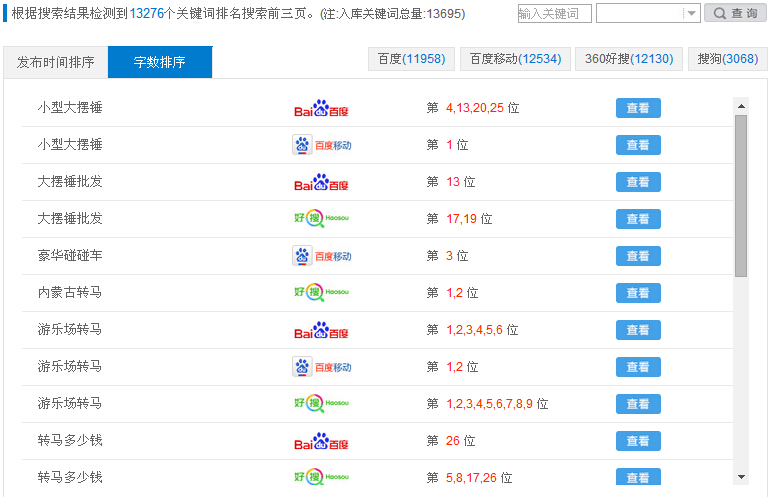
Task: Click ranking text 5,8,17,26
Action: pyautogui.click(x=471, y=478)
